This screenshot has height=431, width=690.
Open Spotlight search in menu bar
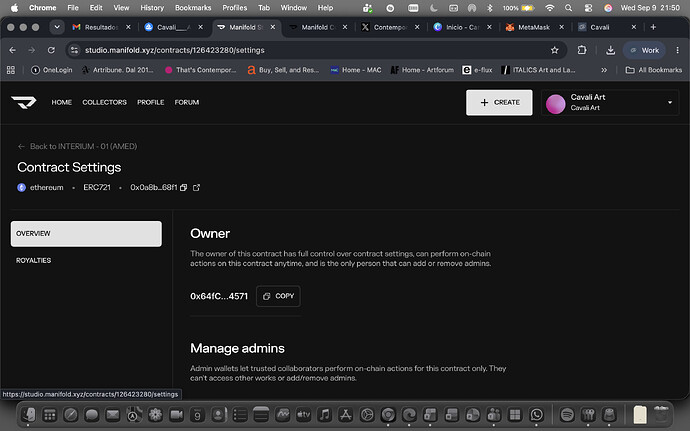(x=568, y=8)
